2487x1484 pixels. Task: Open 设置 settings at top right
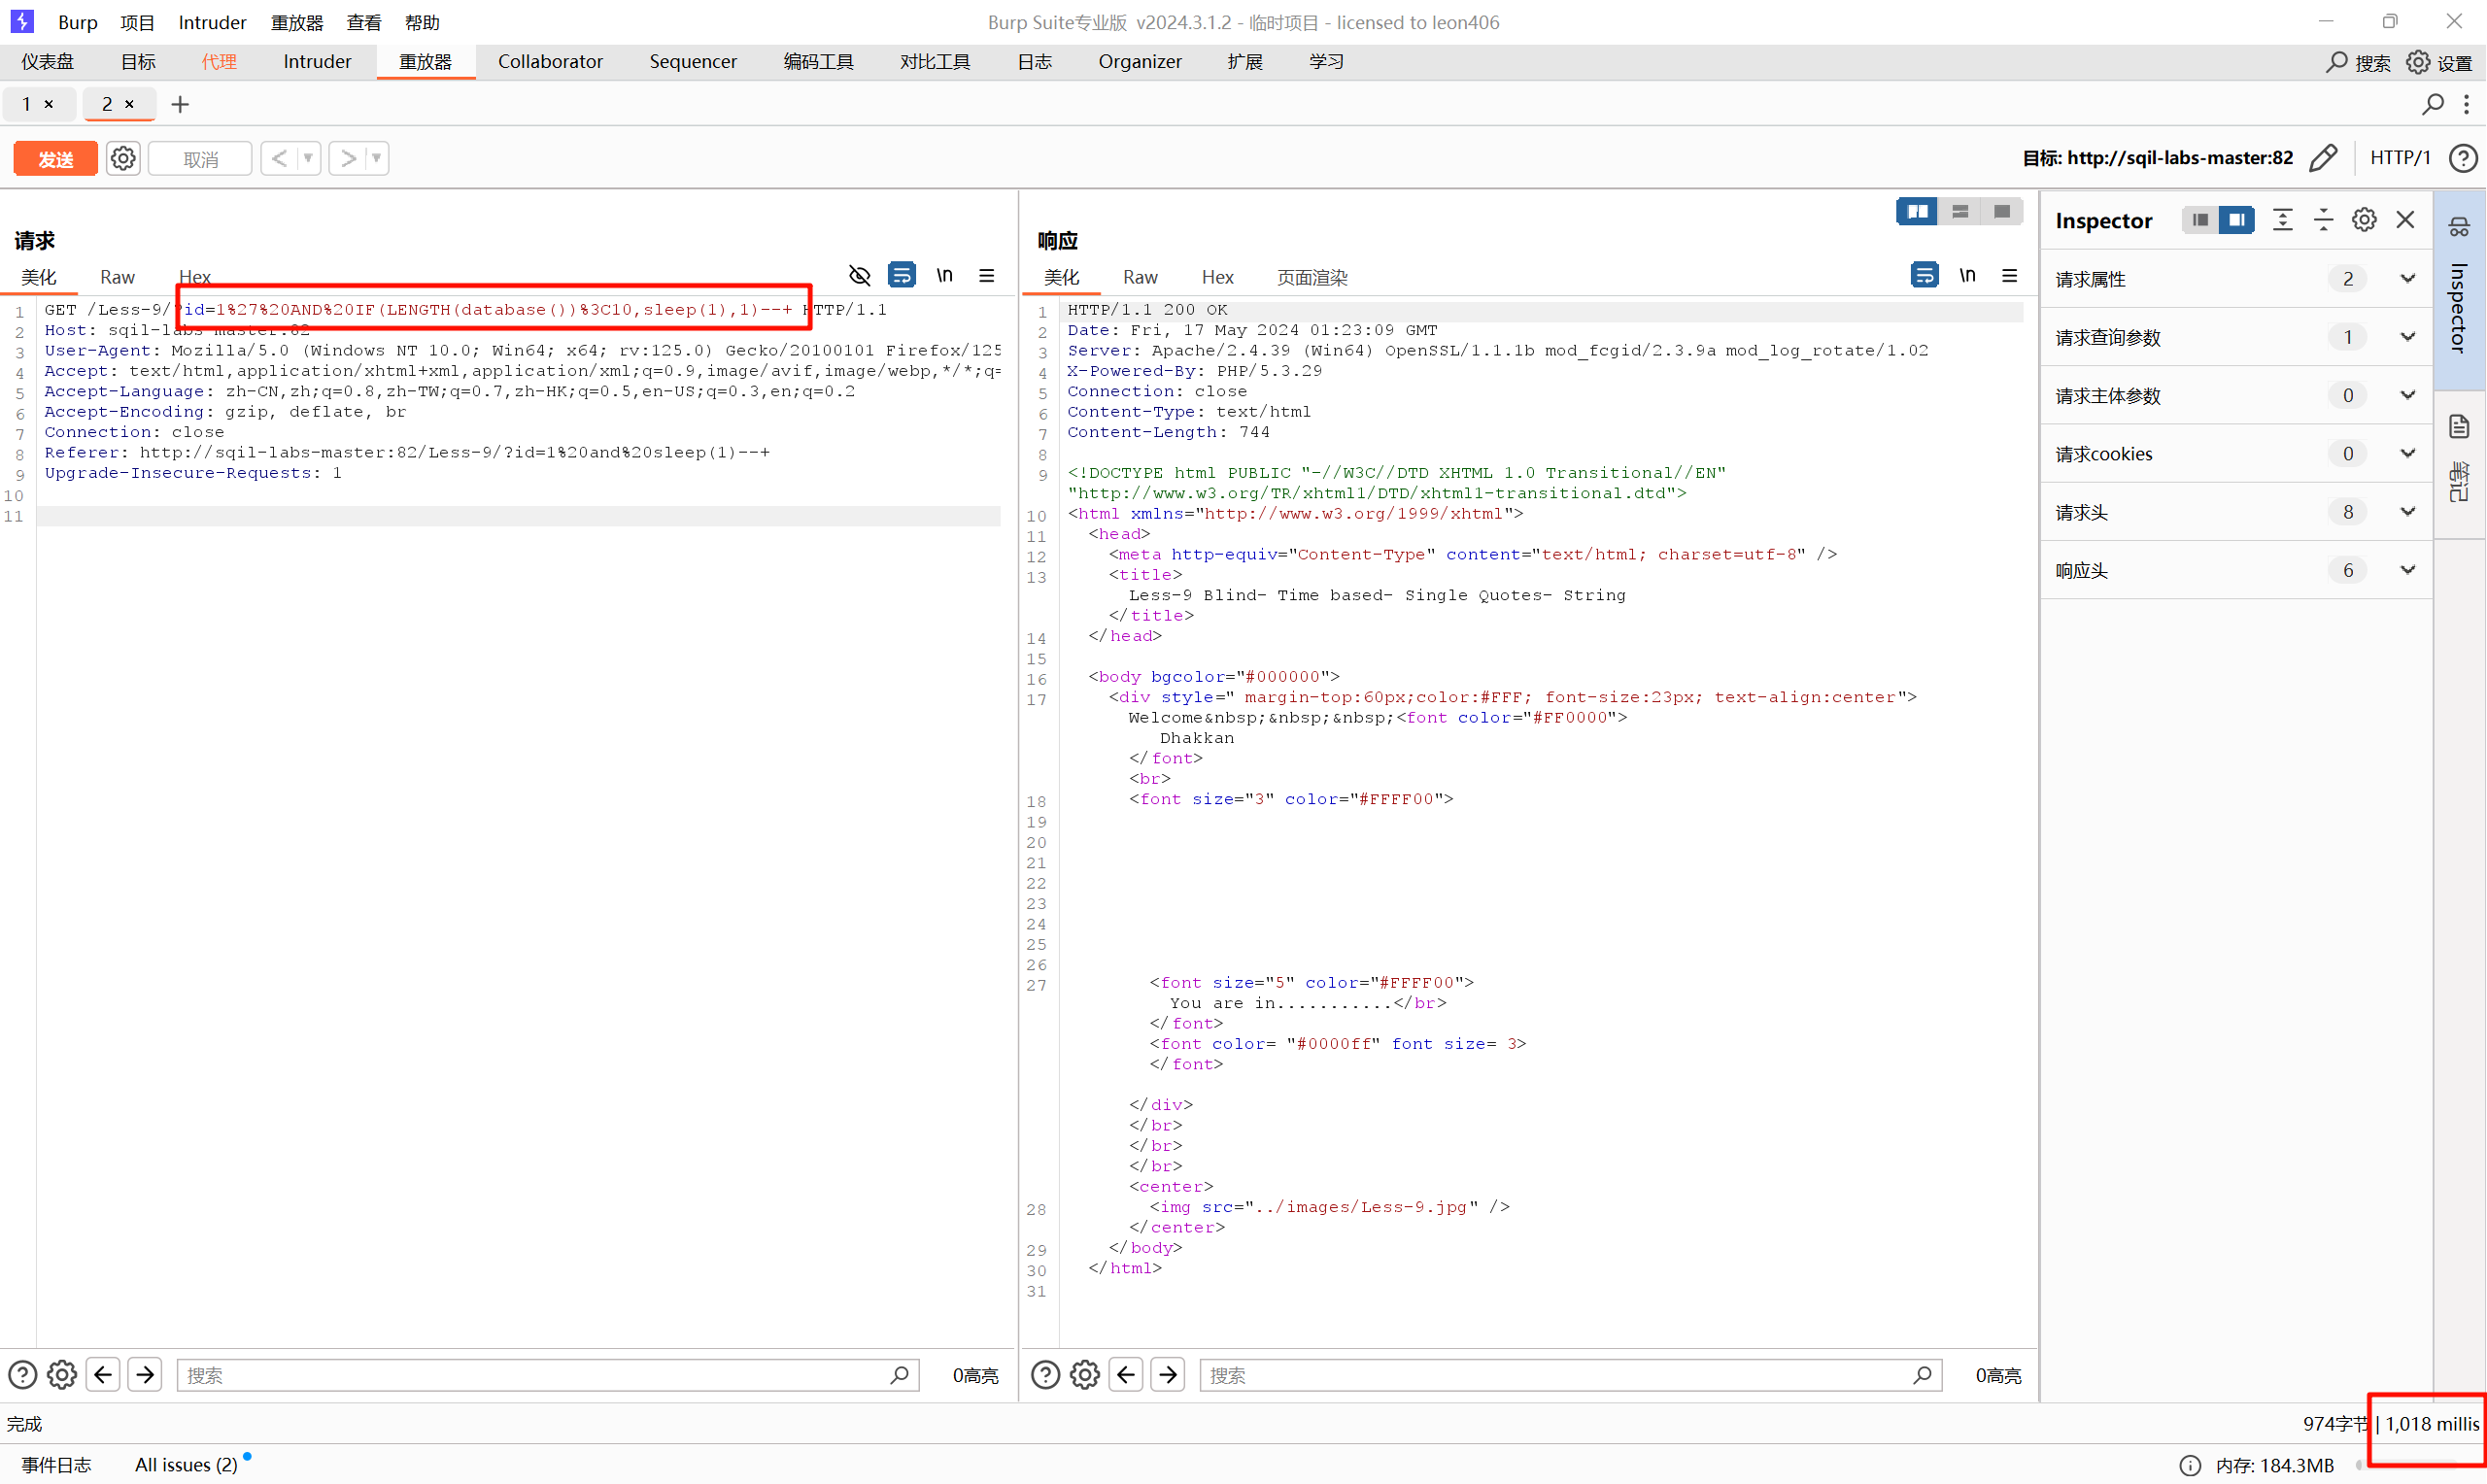click(2438, 62)
